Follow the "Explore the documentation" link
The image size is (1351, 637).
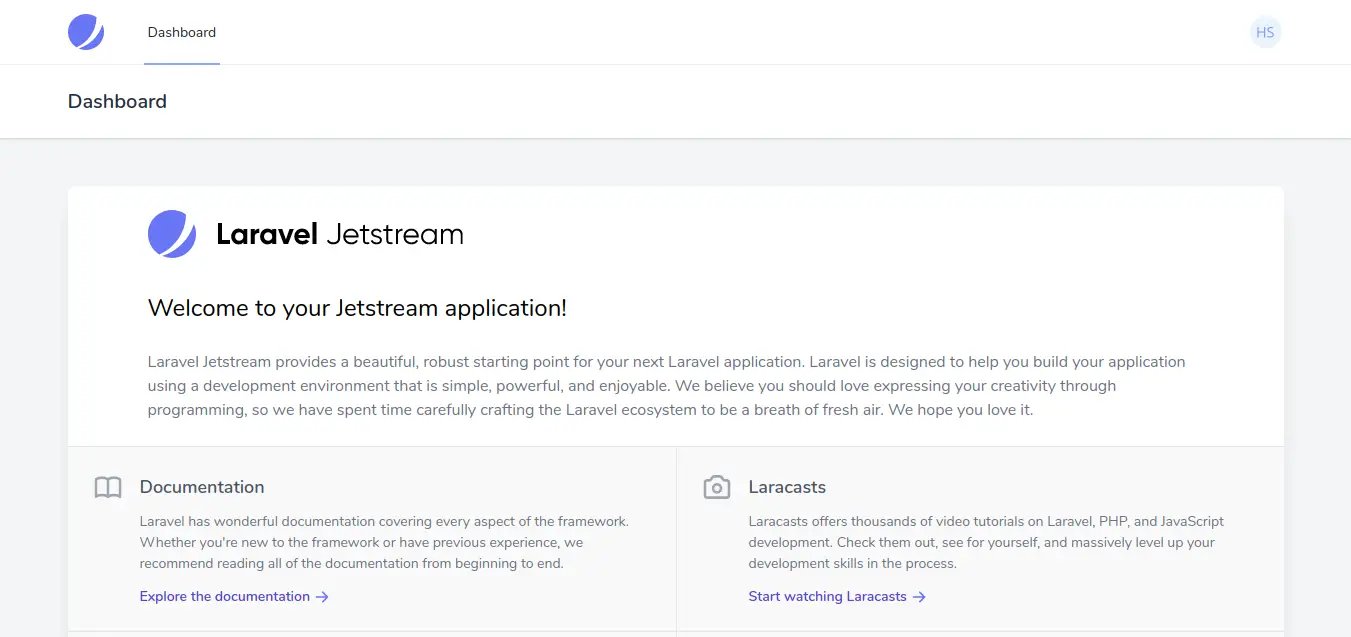click(225, 596)
